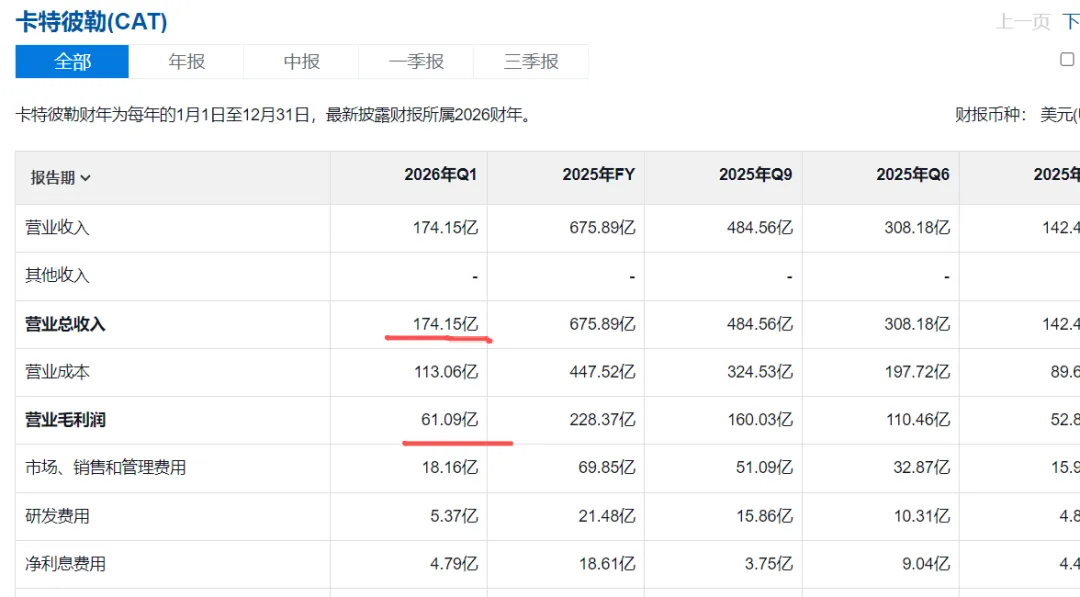Click the 营业总收入 value 174.15亿

445,324
